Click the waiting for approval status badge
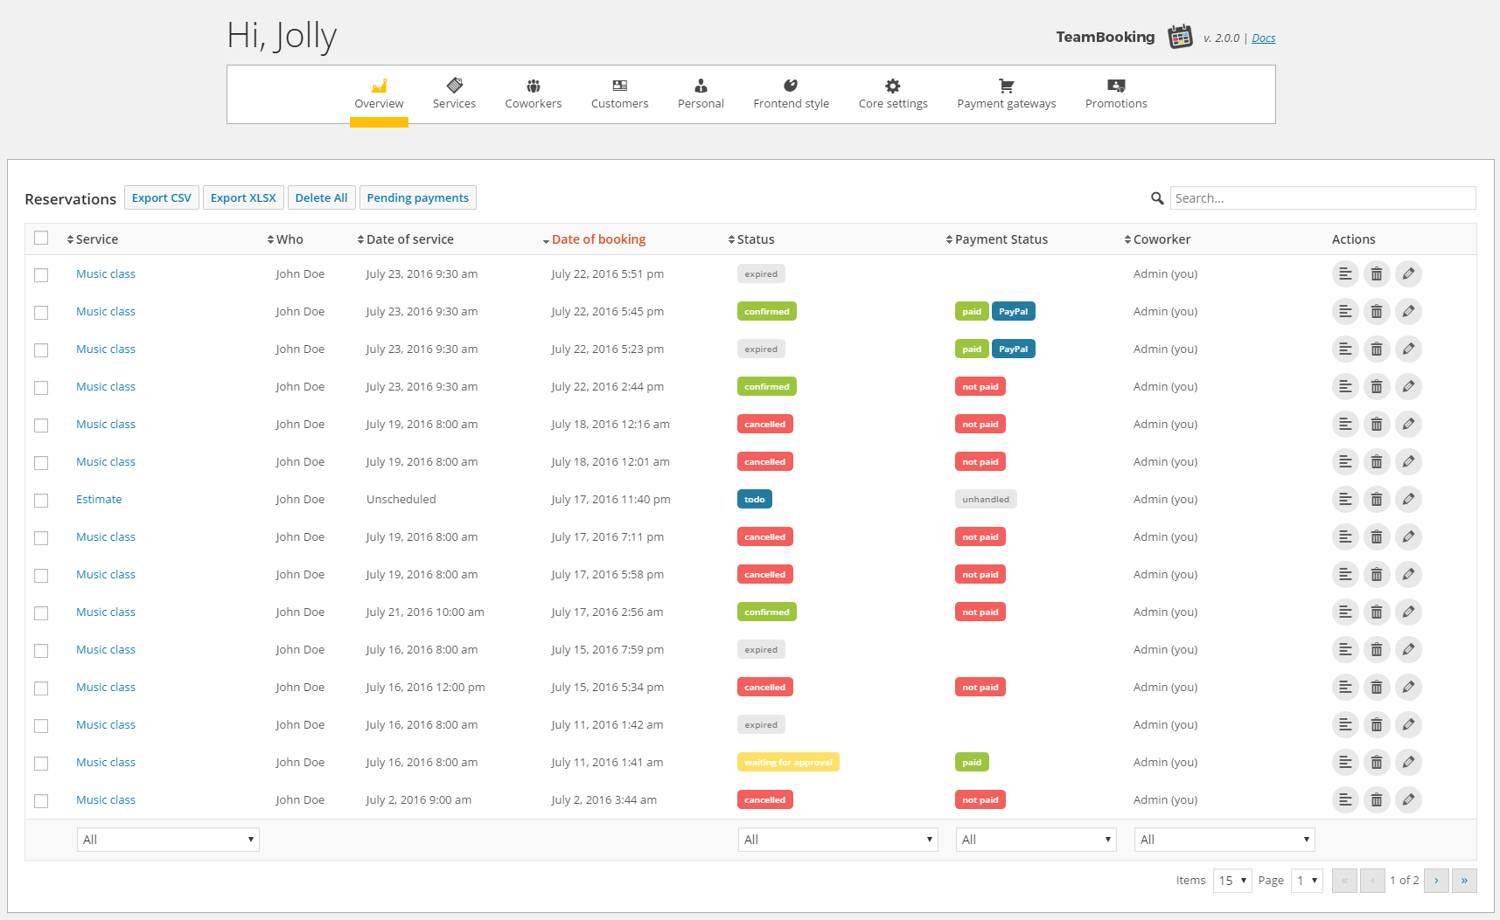Image resolution: width=1500 pixels, height=920 pixels. [x=788, y=762]
